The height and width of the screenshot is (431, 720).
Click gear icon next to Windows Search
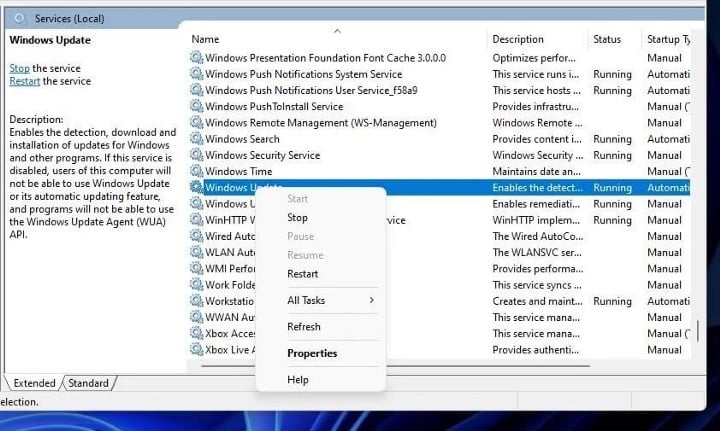(197, 139)
